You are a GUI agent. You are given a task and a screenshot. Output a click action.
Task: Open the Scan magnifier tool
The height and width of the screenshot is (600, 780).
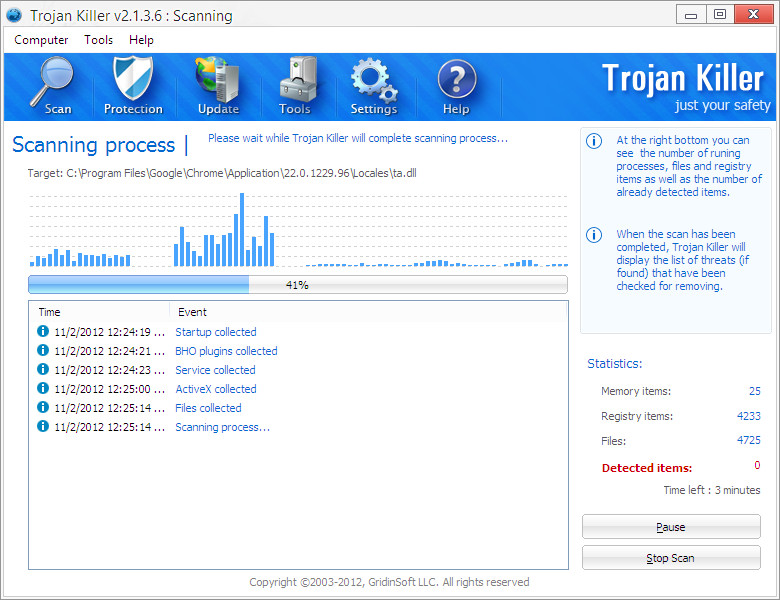[53, 87]
